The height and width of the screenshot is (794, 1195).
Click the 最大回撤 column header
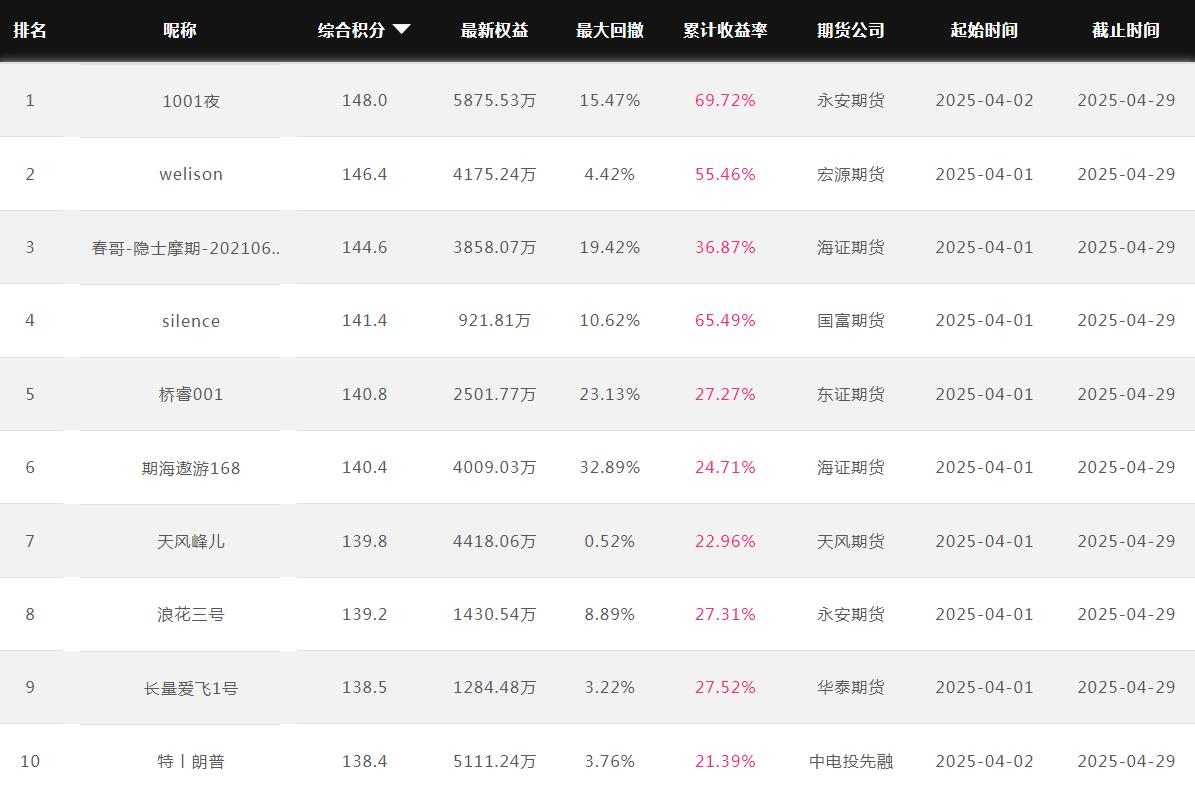[610, 30]
